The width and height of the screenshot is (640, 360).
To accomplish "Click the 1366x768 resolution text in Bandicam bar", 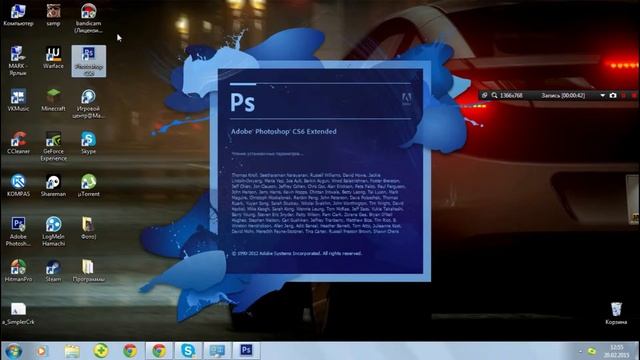I will (511, 96).
